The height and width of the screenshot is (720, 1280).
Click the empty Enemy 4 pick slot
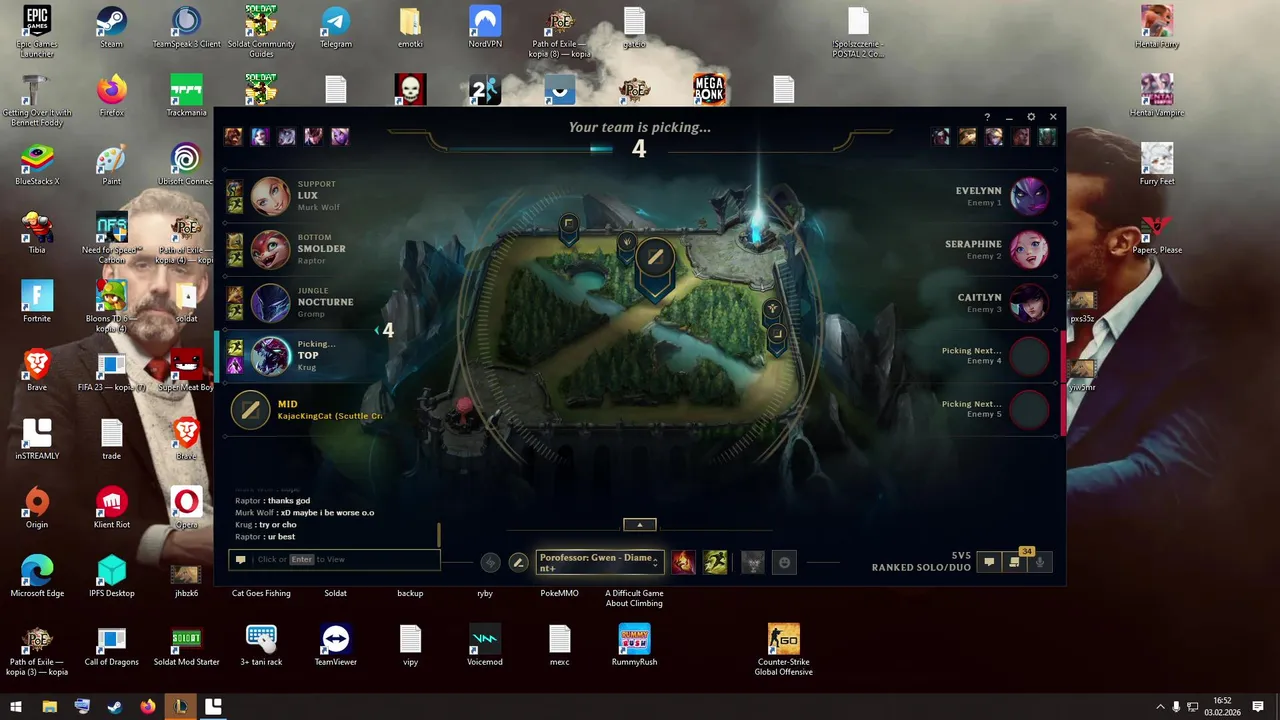[1029, 357]
